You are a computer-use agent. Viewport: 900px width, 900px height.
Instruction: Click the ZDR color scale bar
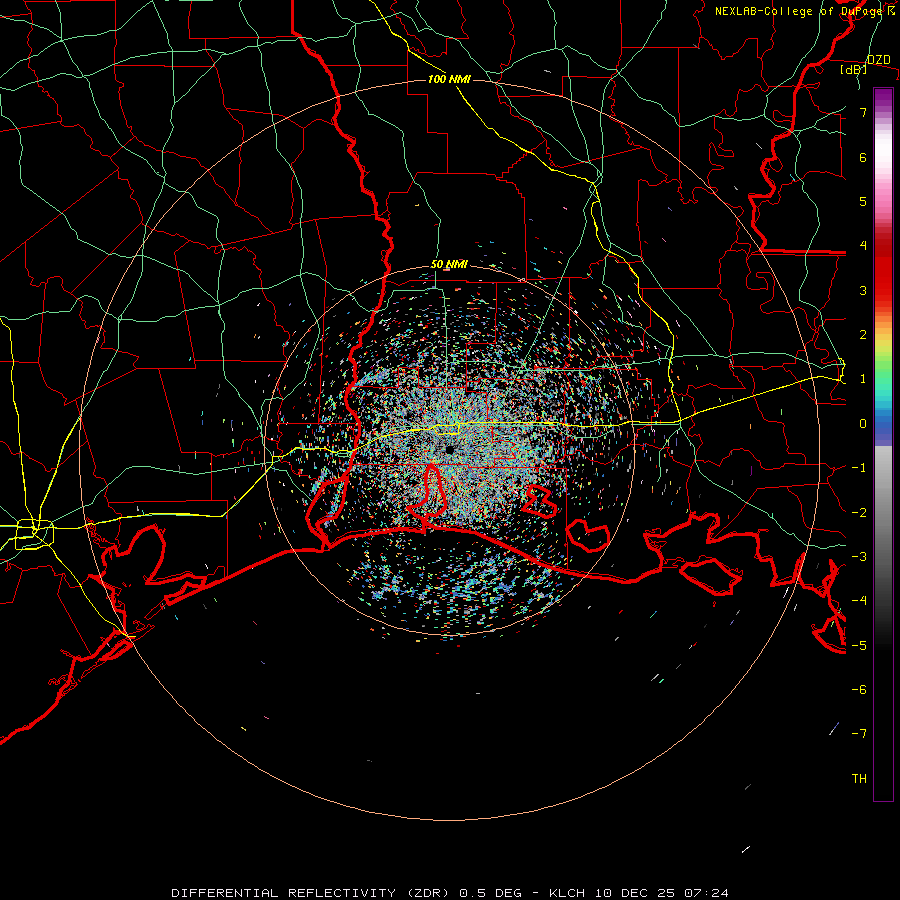click(x=883, y=444)
